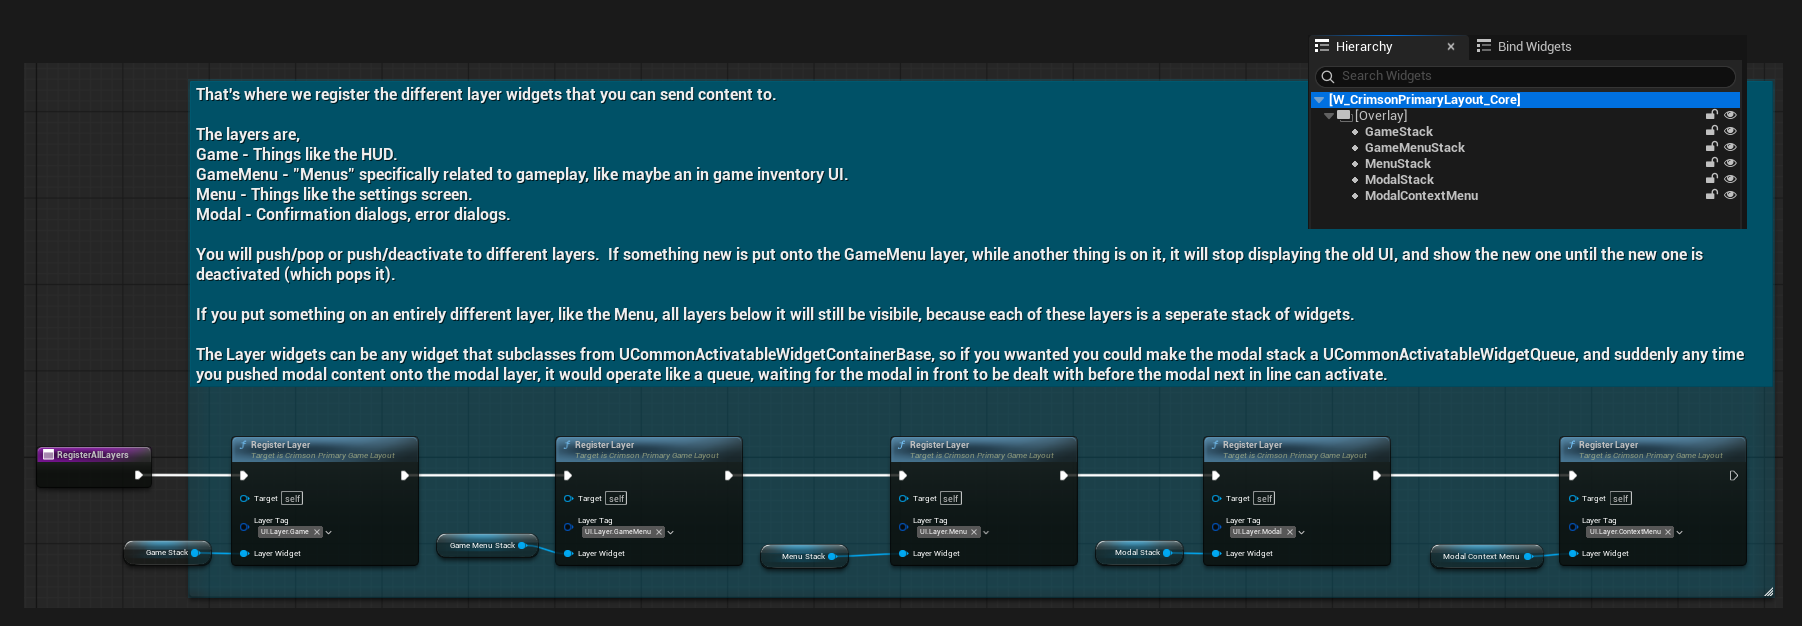The height and width of the screenshot is (626, 1802).
Task: Click the comment box resize handle corner
Action: click(1768, 592)
